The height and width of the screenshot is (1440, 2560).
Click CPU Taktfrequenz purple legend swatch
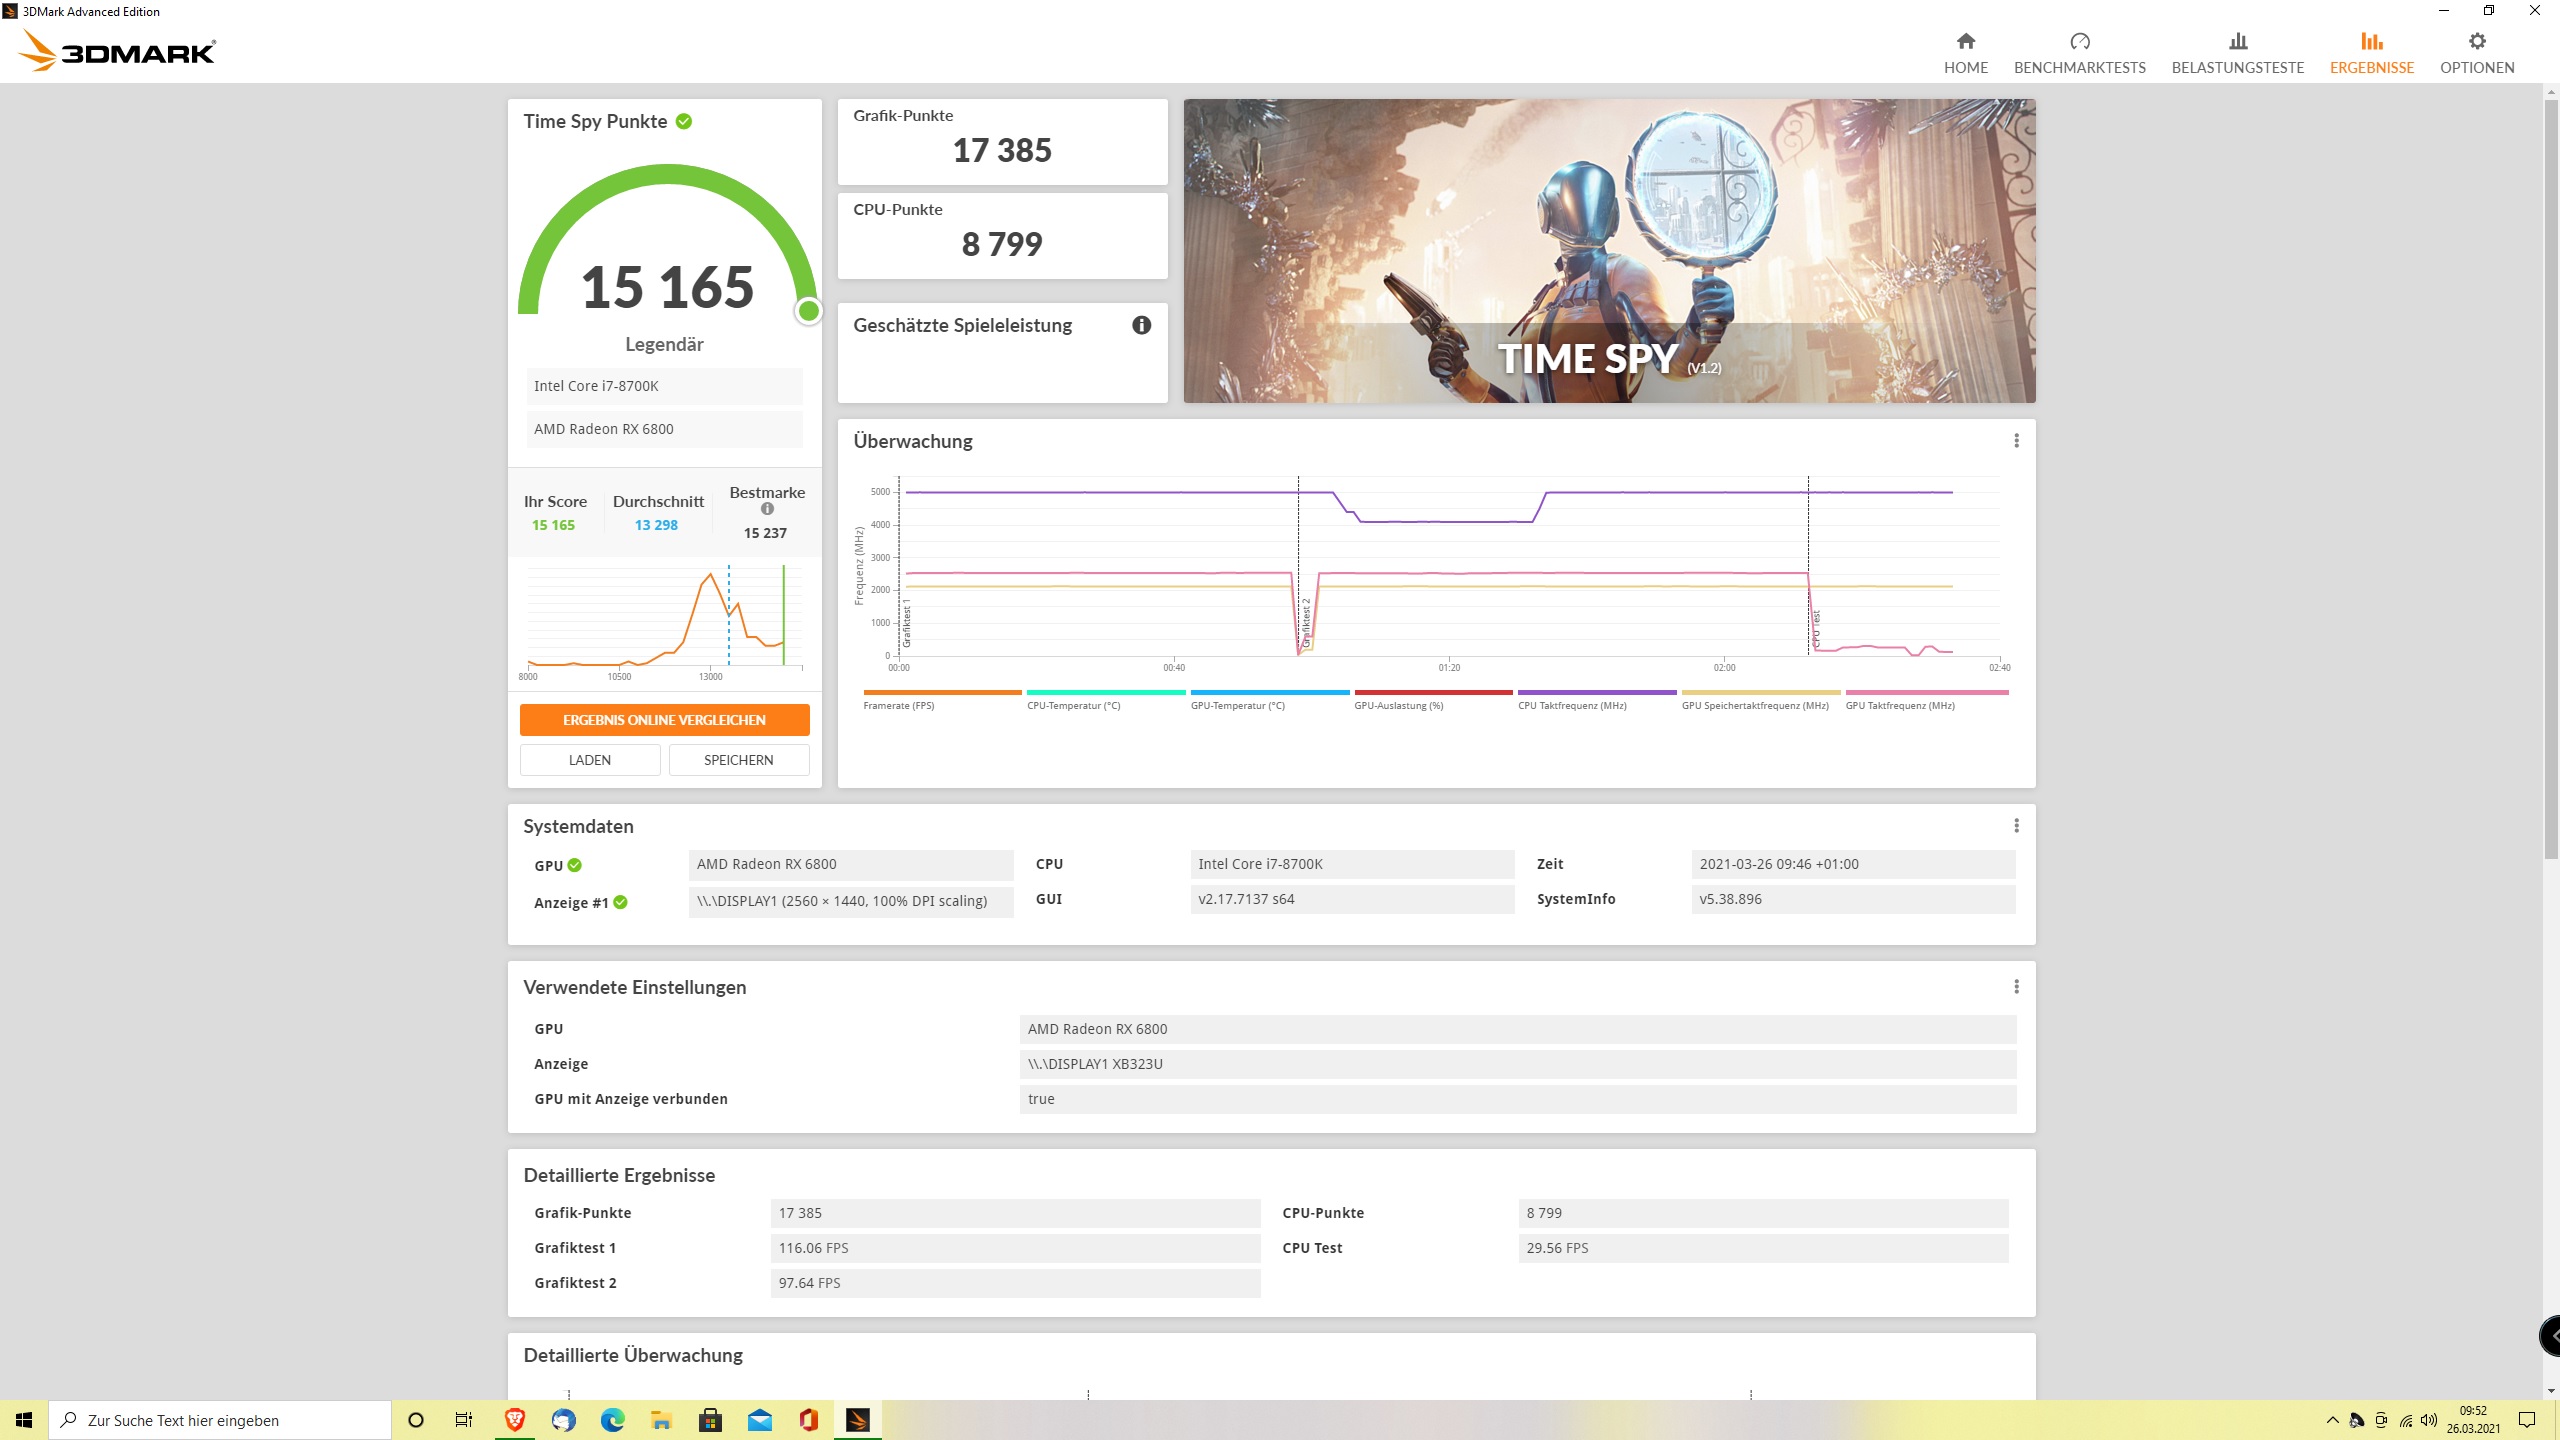click(x=1596, y=692)
